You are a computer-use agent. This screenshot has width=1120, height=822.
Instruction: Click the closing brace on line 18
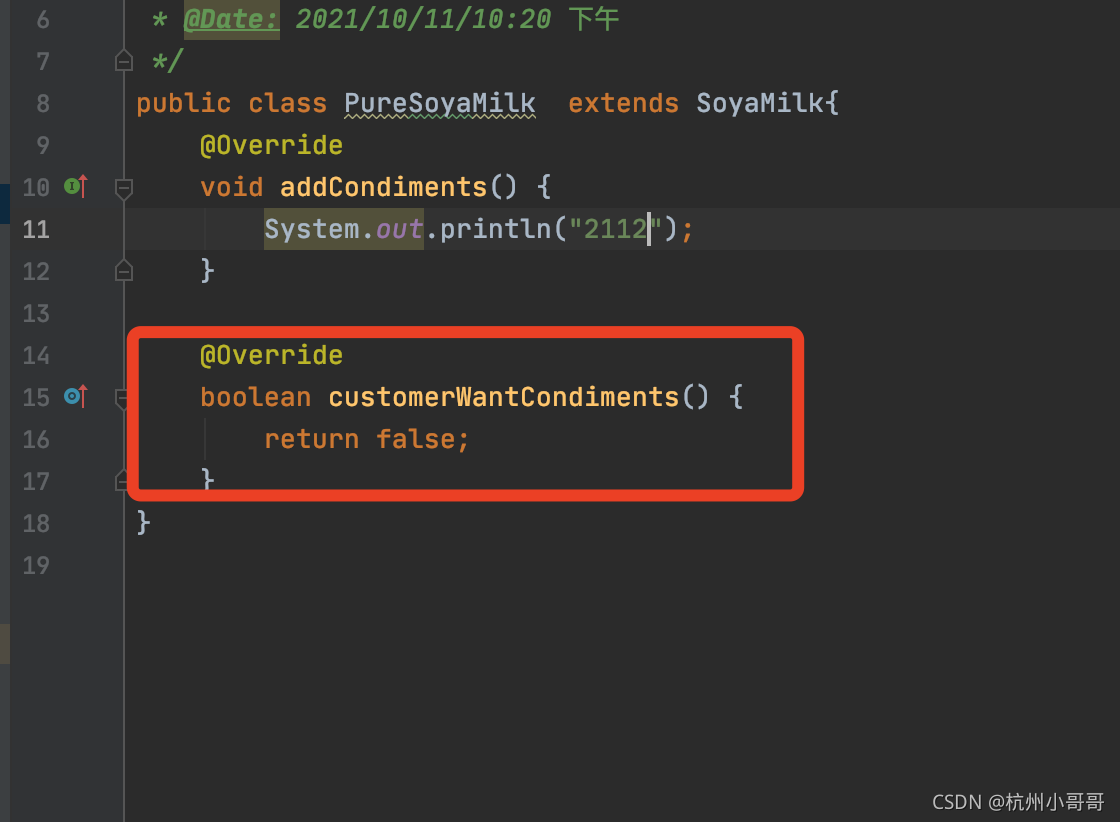pos(143,523)
